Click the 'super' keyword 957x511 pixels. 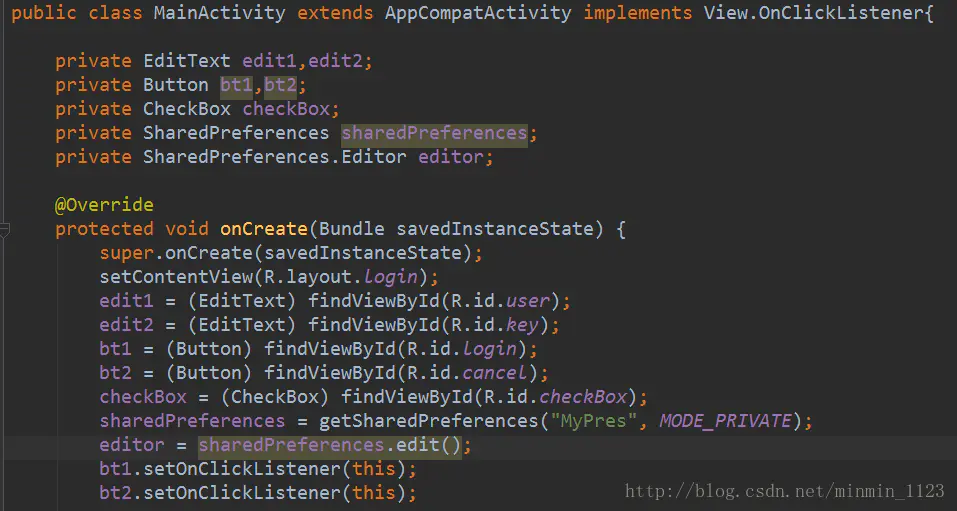point(126,253)
